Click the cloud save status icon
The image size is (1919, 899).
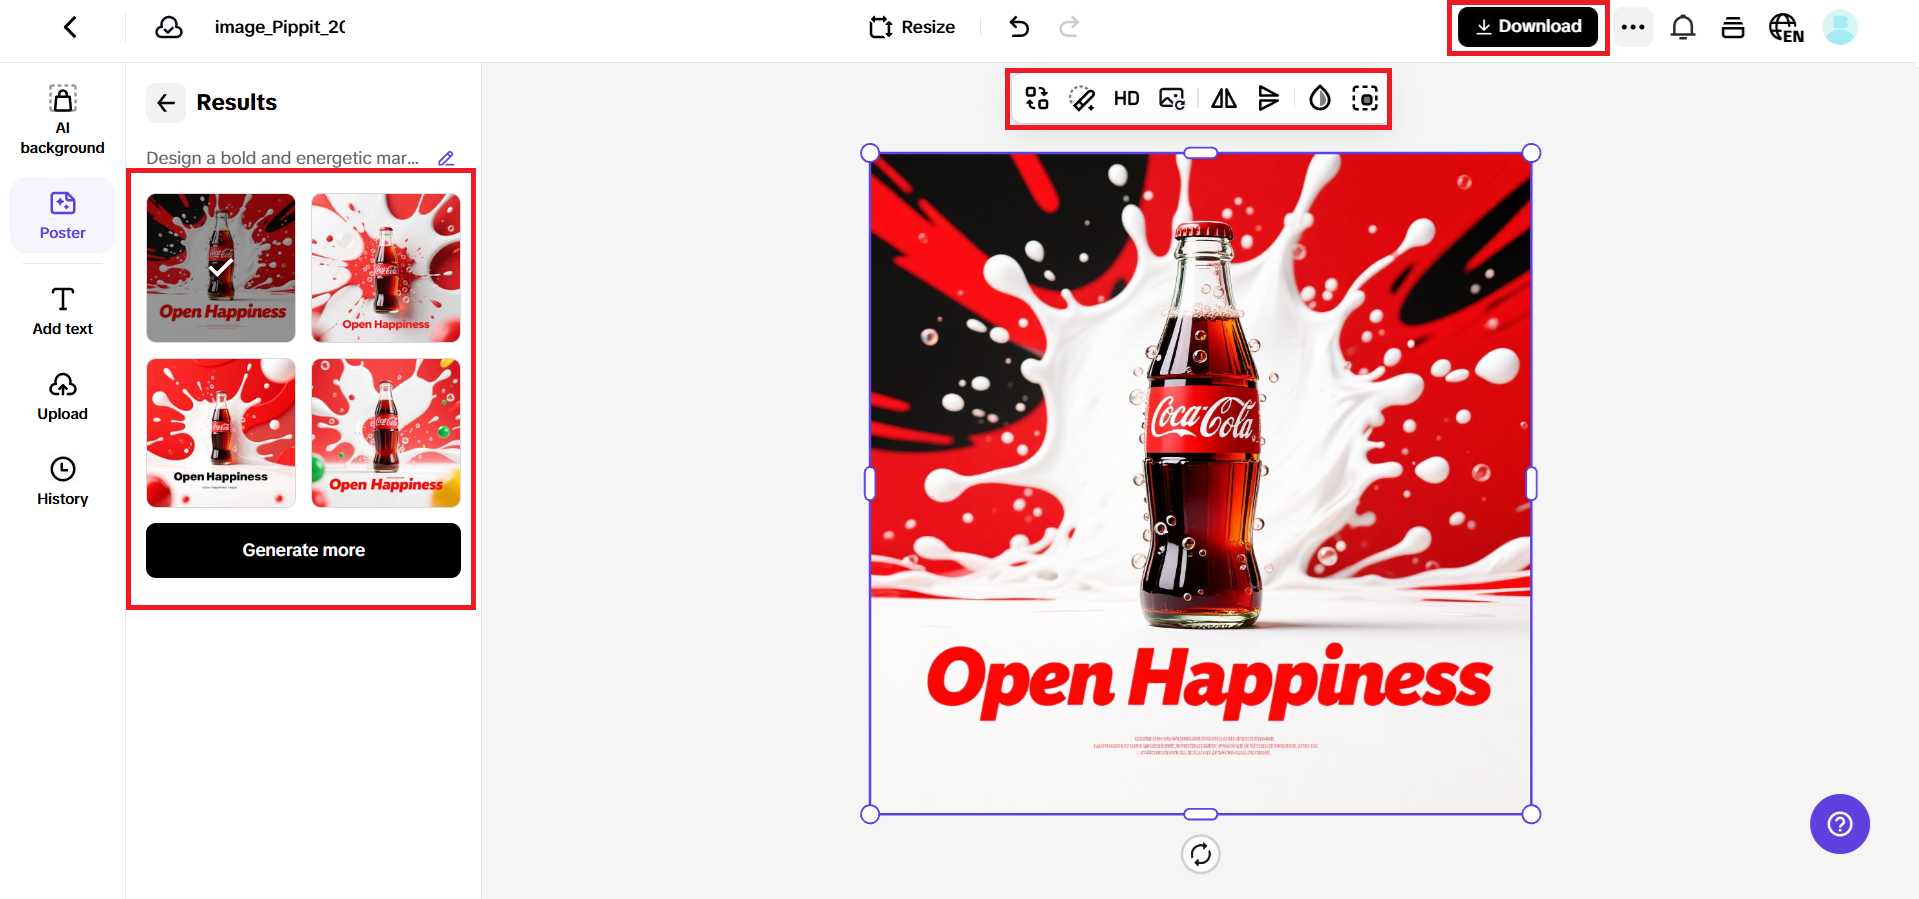pyautogui.click(x=169, y=27)
